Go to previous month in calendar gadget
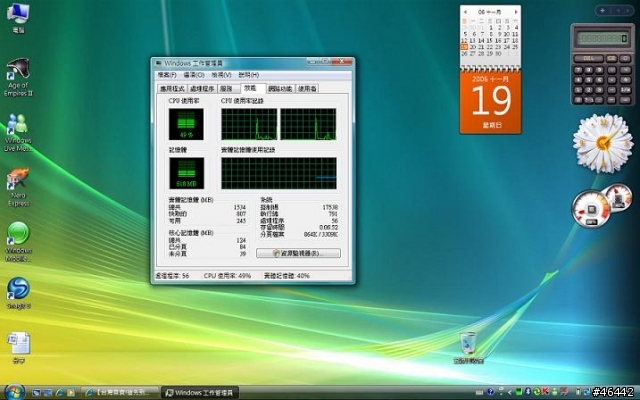This screenshot has height=400, width=640. pos(465,12)
